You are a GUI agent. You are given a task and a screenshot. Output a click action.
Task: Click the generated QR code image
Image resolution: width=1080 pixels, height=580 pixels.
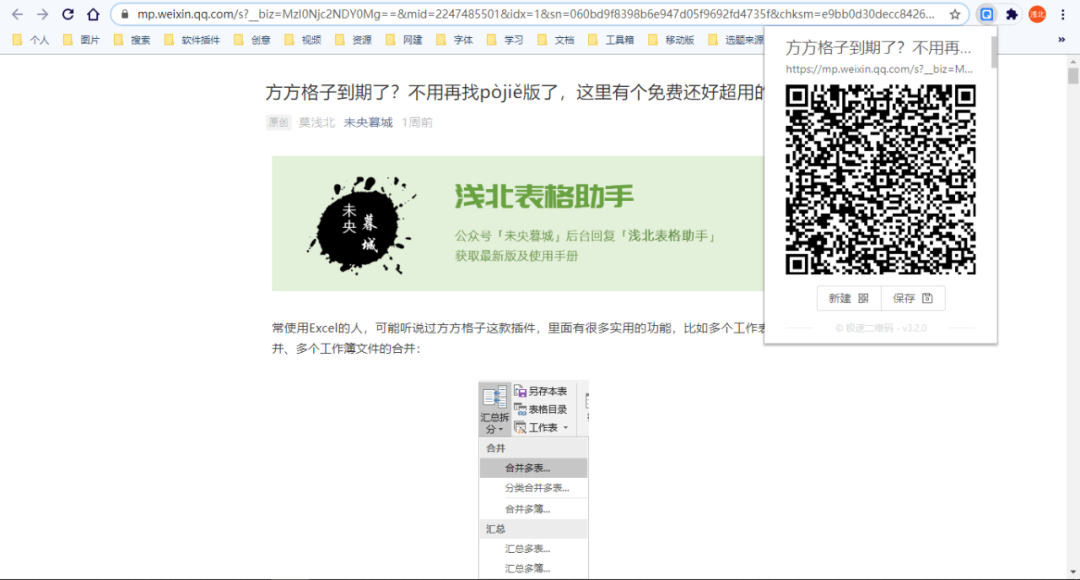(880, 180)
